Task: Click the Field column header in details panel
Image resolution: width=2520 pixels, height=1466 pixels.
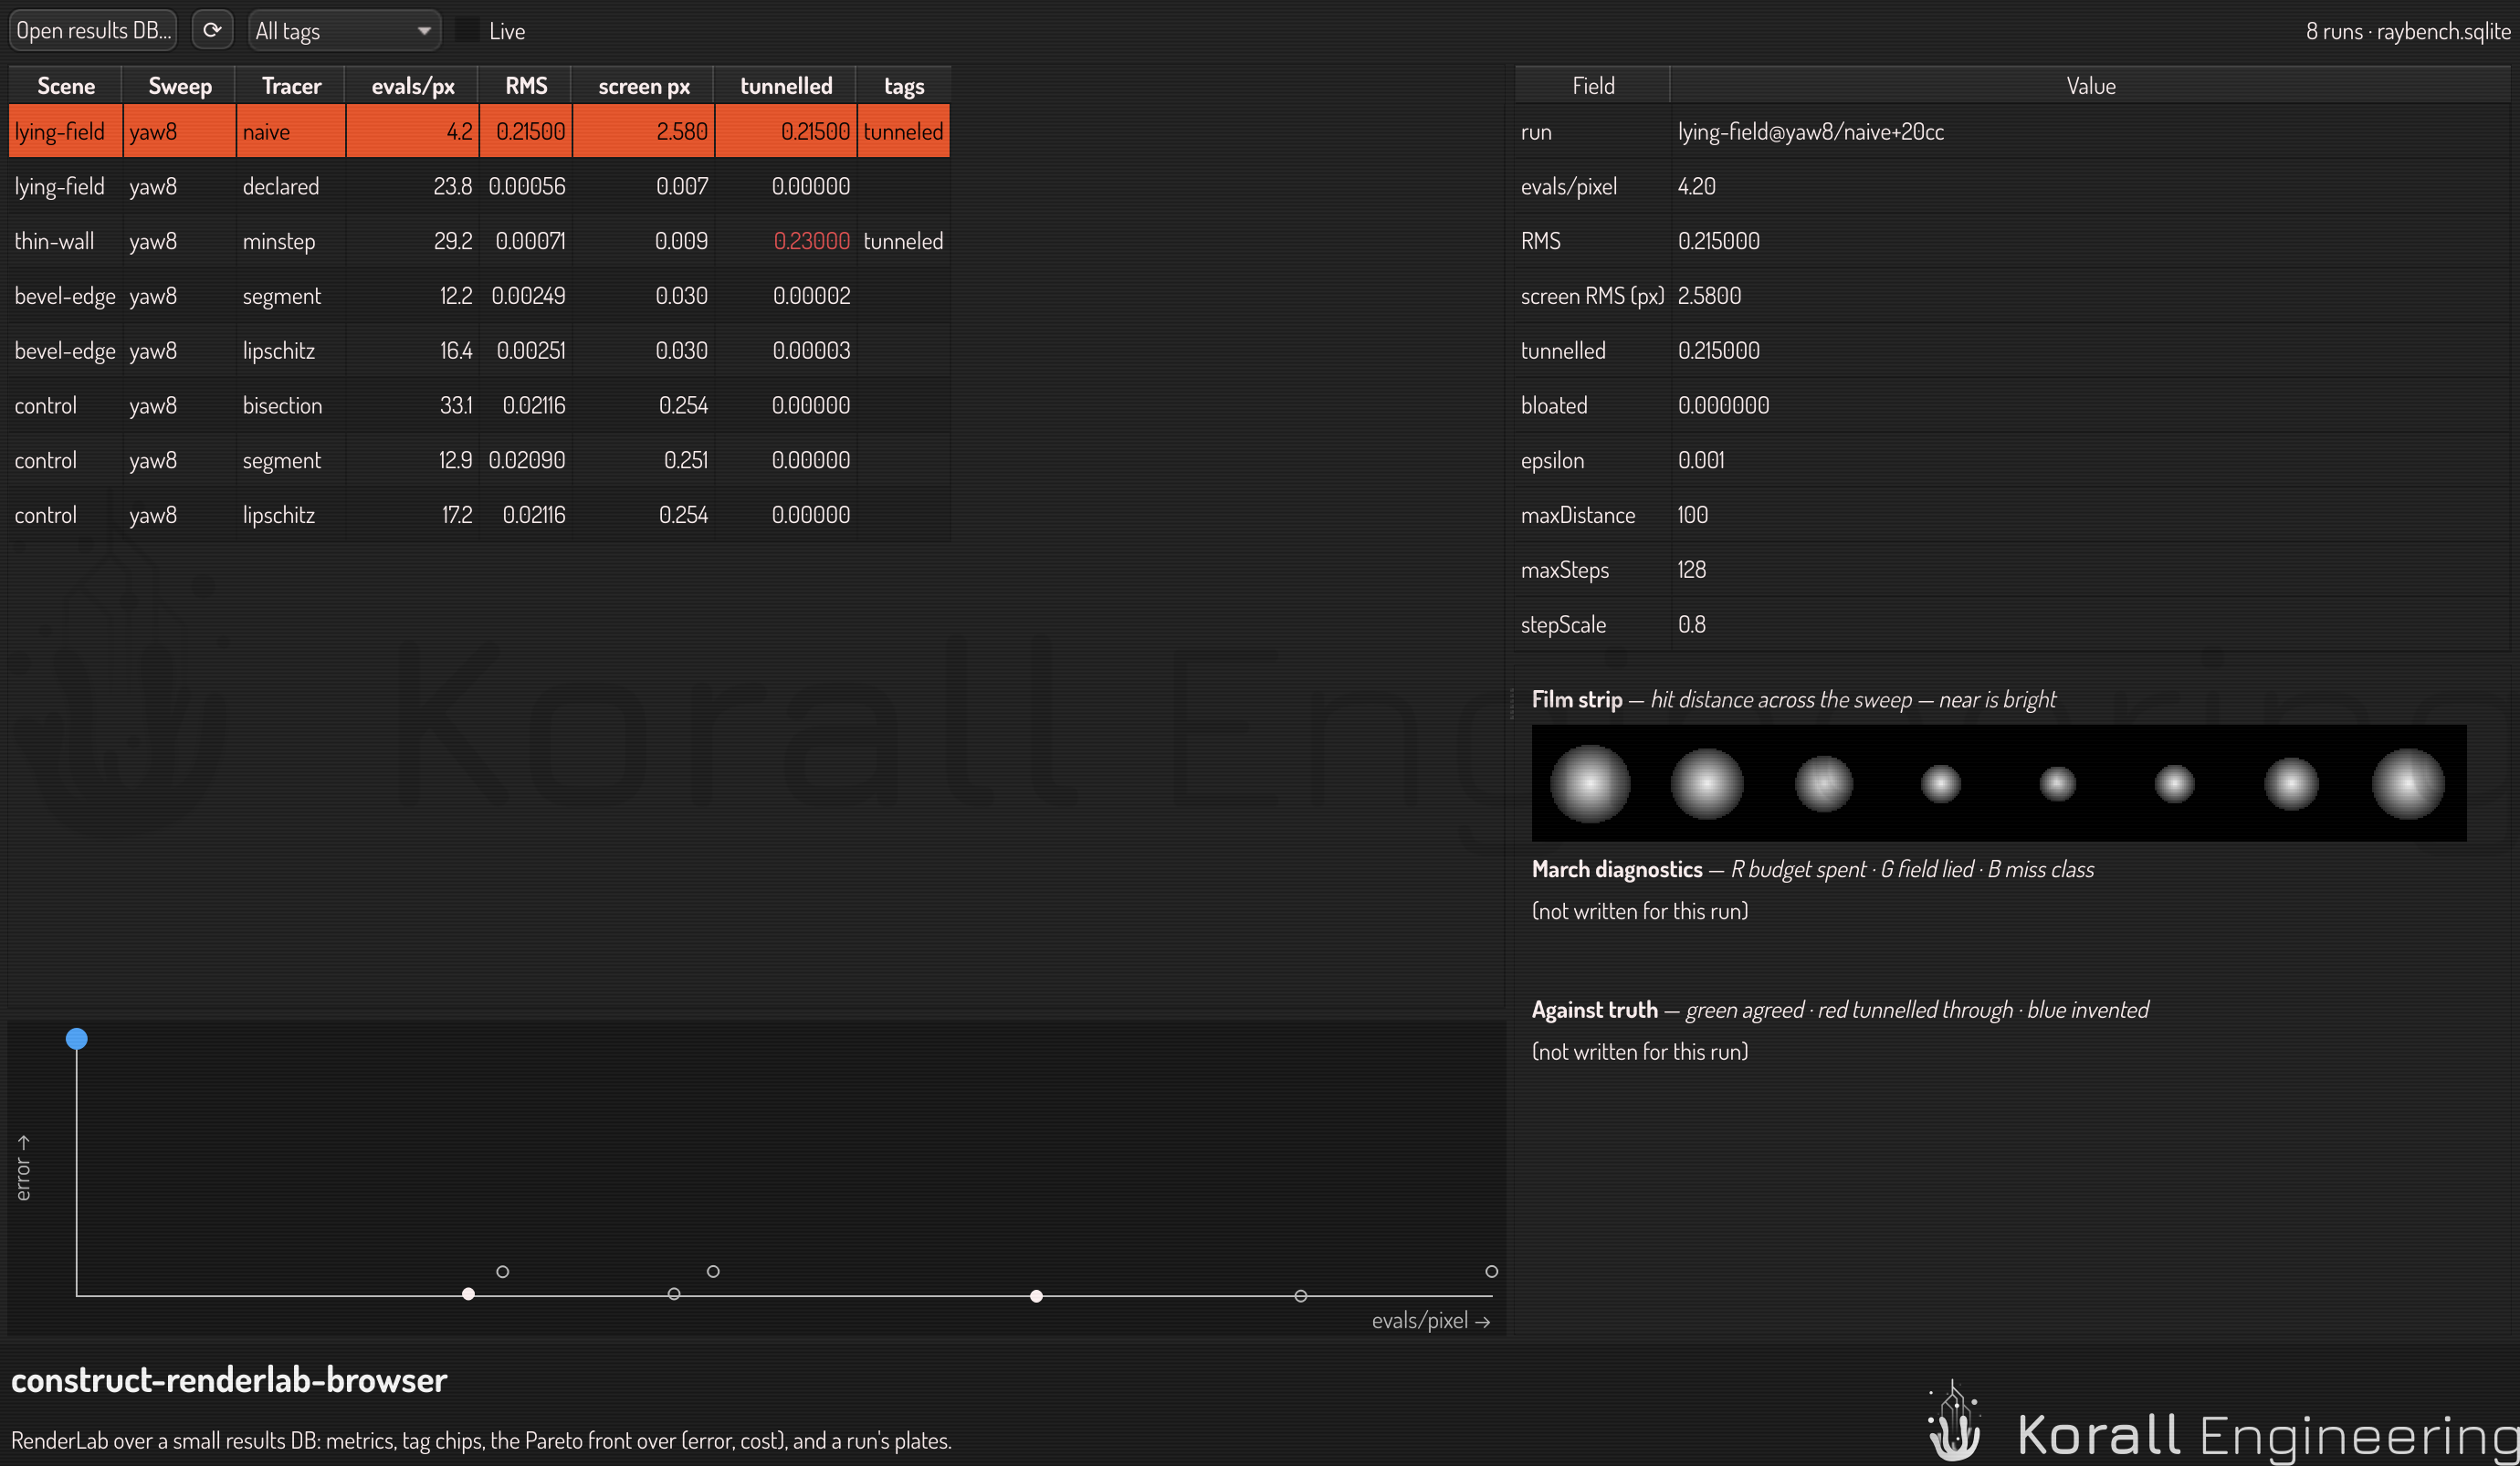Action: (1593, 86)
